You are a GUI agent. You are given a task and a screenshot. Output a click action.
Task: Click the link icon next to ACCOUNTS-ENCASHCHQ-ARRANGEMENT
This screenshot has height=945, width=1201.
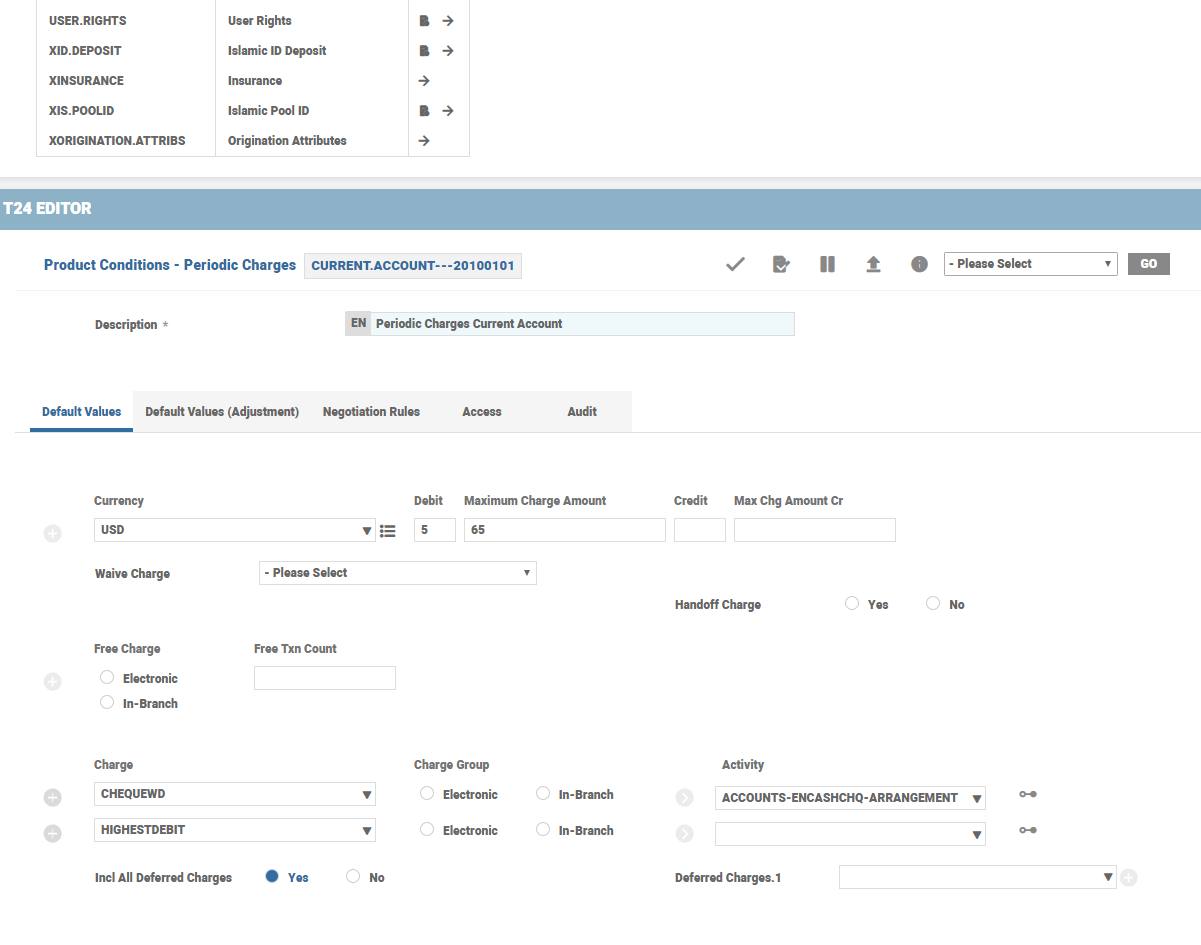pos(1027,795)
